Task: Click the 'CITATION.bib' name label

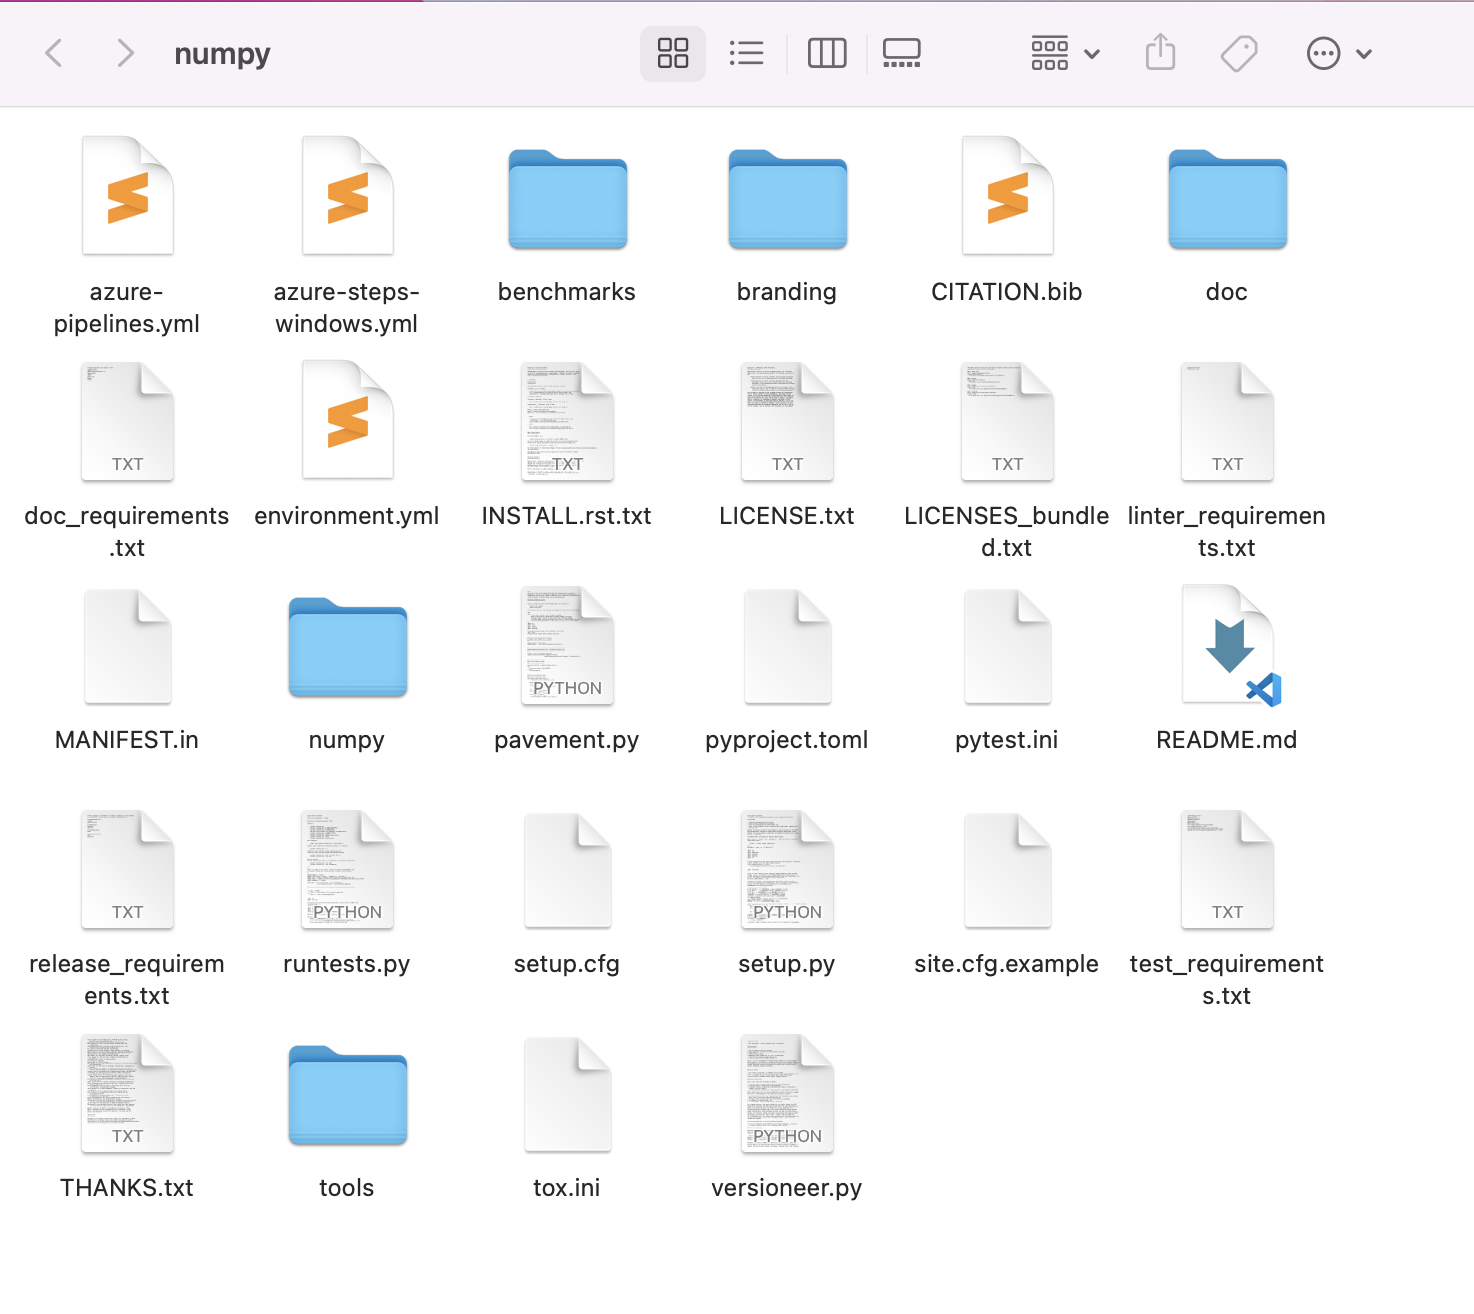Action: [1007, 292]
